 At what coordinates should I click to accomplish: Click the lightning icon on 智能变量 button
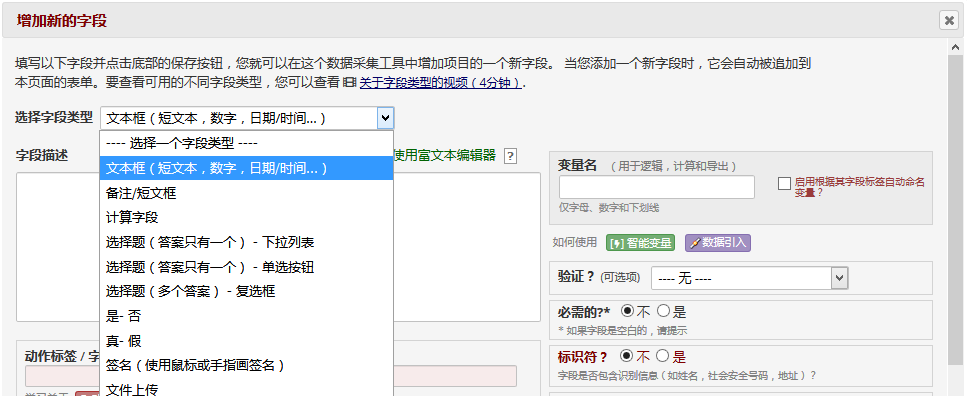(617, 243)
